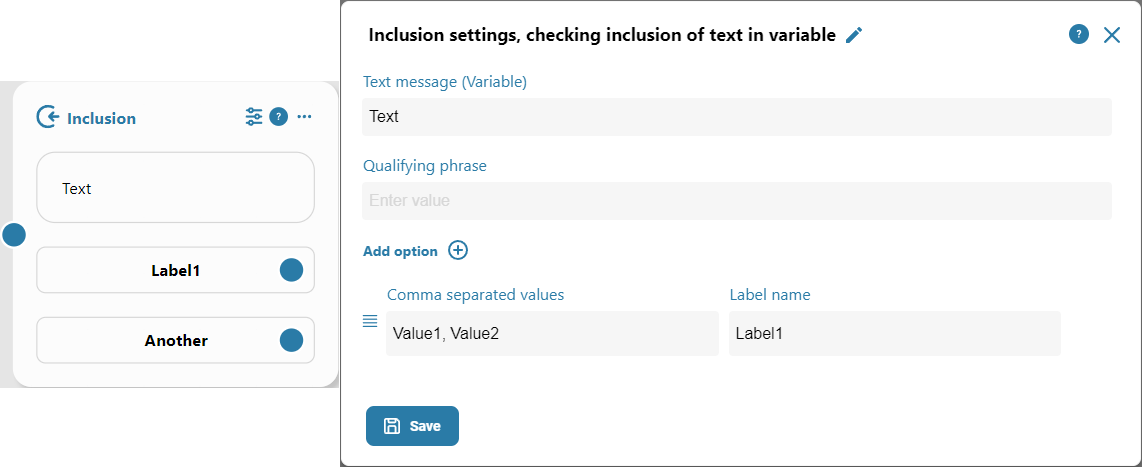The height and width of the screenshot is (467, 1142).
Task: Click the Another output connector dot
Action: pos(291,340)
